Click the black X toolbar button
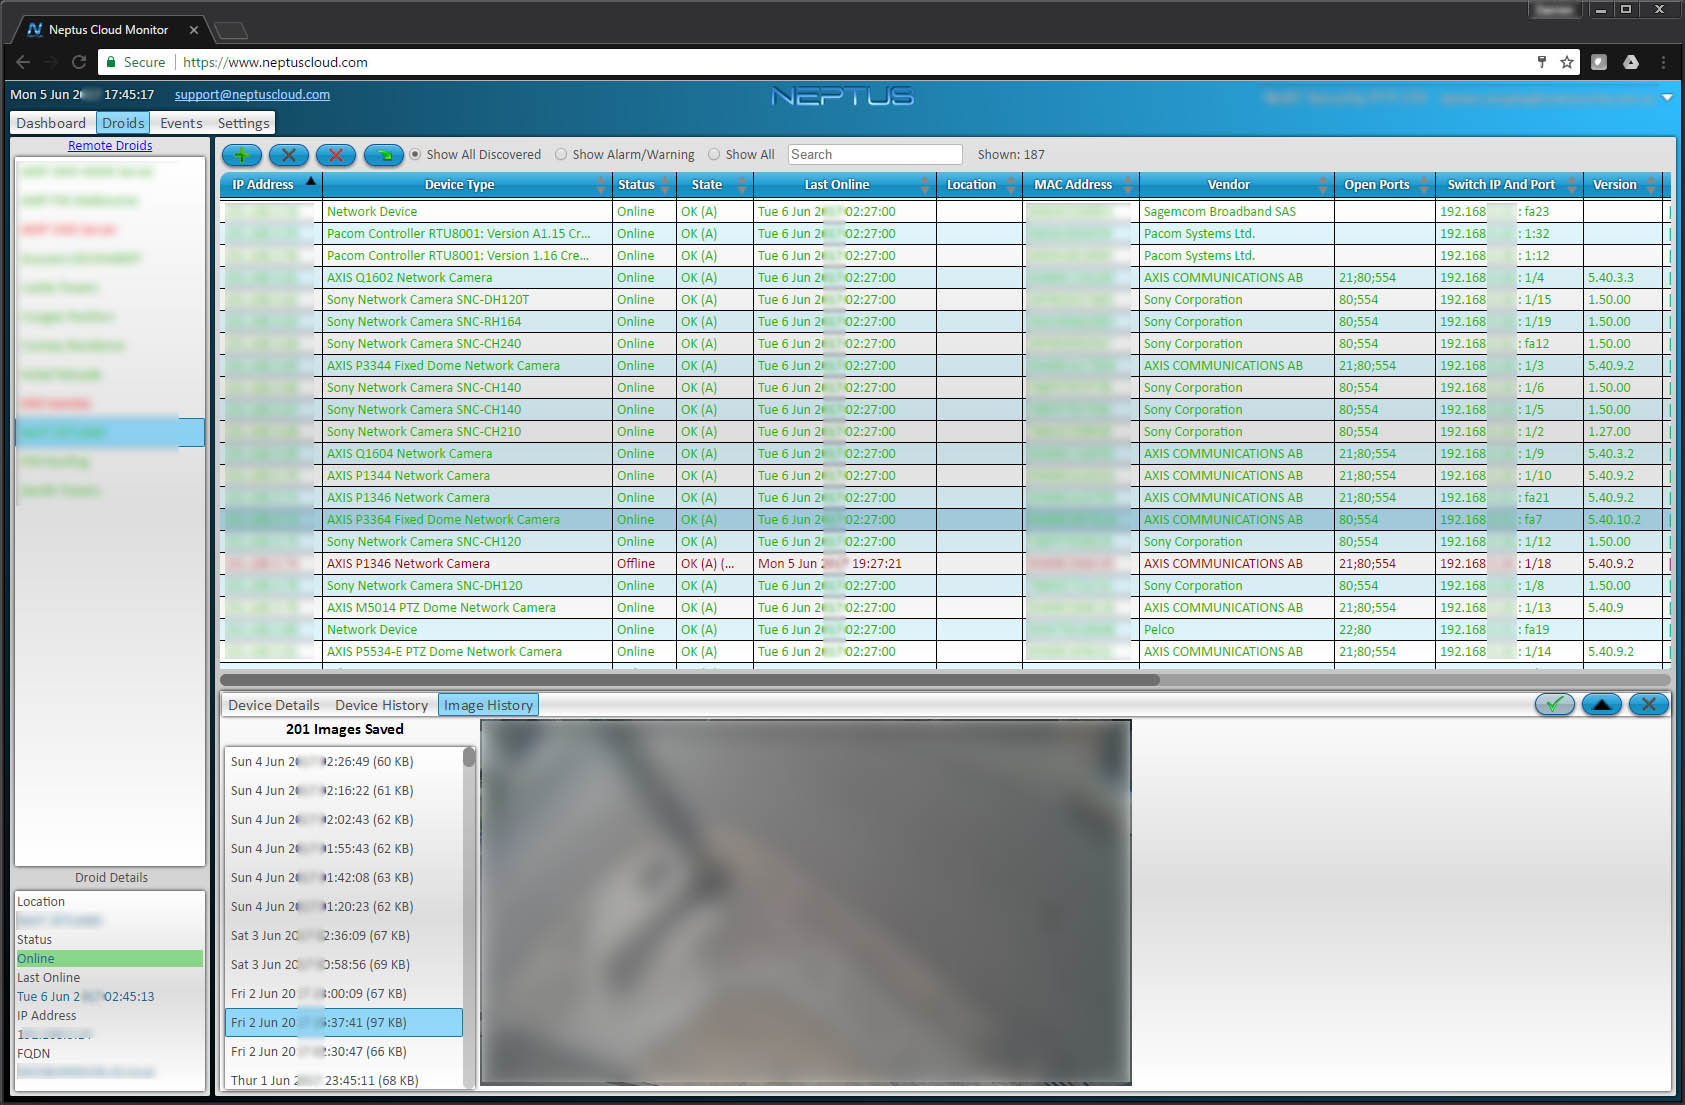The height and width of the screenshot is (1105, 1685). 288,154
